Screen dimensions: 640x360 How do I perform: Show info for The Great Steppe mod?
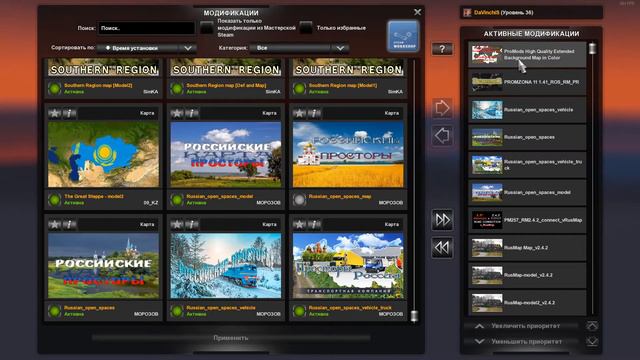coord(69,113)
